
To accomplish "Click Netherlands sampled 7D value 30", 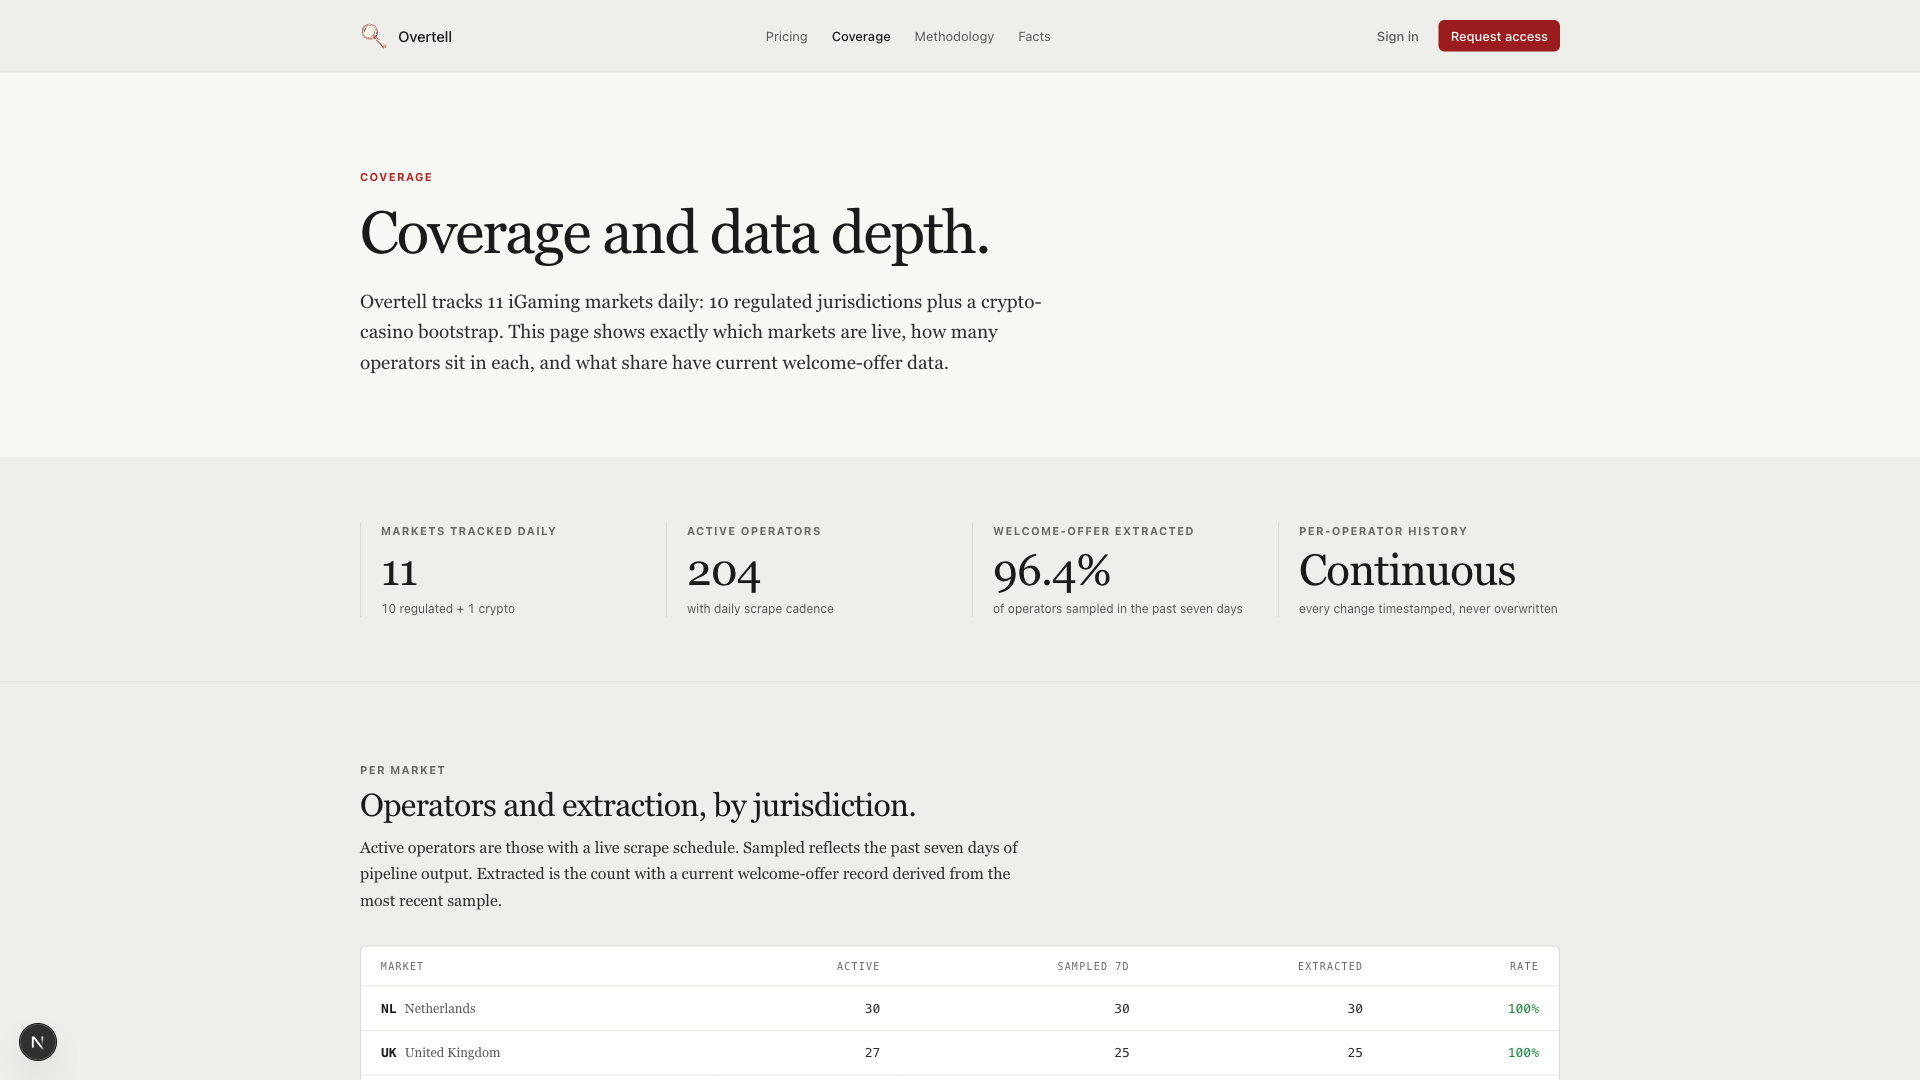I will tap(1122, 1009).
